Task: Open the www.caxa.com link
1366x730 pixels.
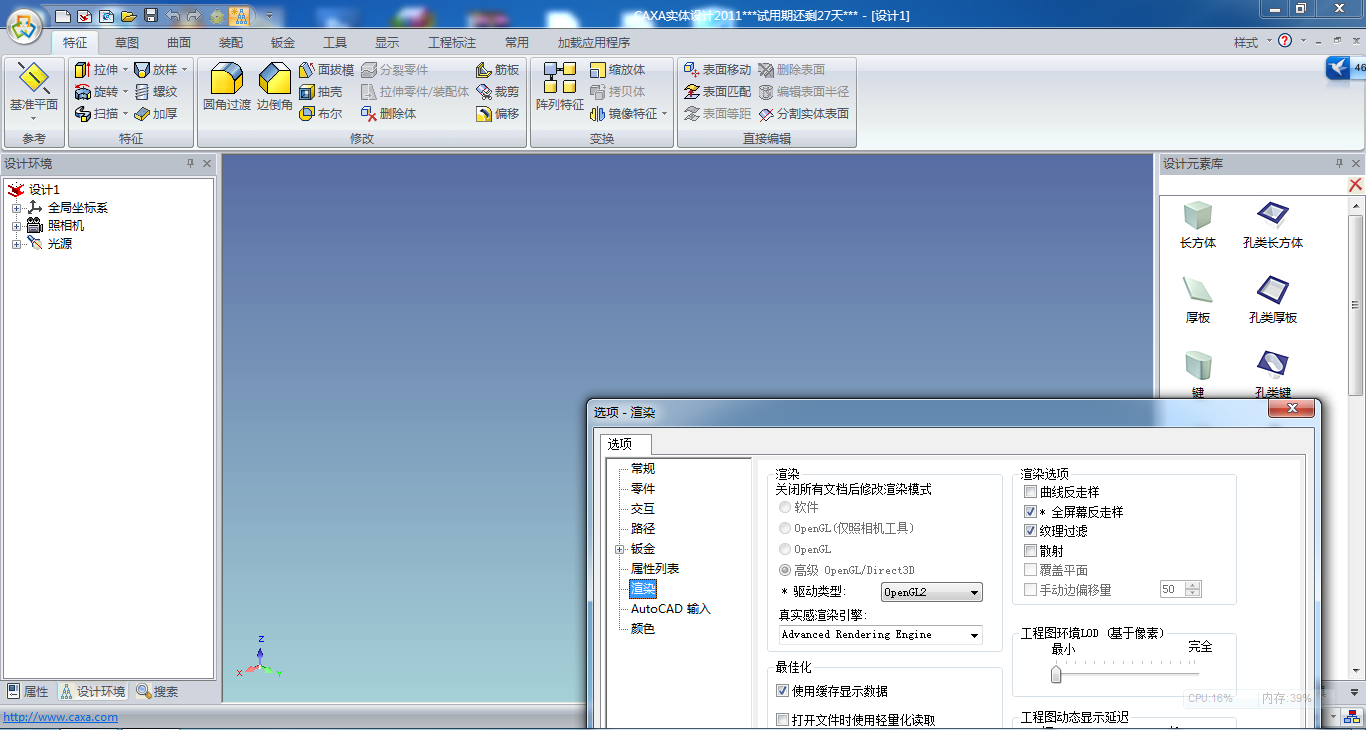Action: (61, 717)
